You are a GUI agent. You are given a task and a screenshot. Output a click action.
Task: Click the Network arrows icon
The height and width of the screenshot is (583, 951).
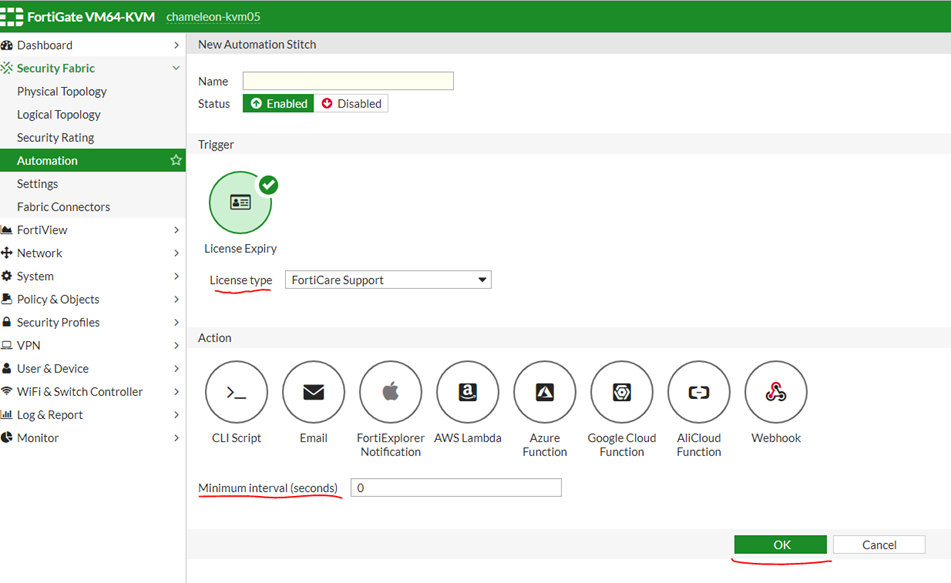(7, 253)
